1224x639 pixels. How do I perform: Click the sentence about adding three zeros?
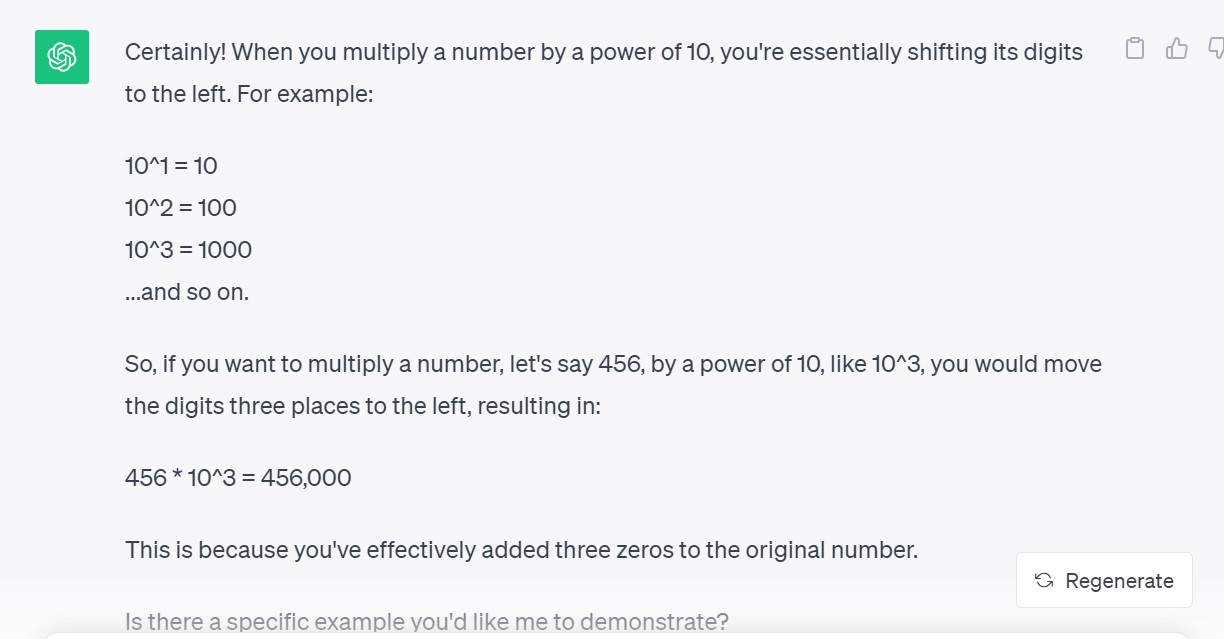click(x=521, y=550)
